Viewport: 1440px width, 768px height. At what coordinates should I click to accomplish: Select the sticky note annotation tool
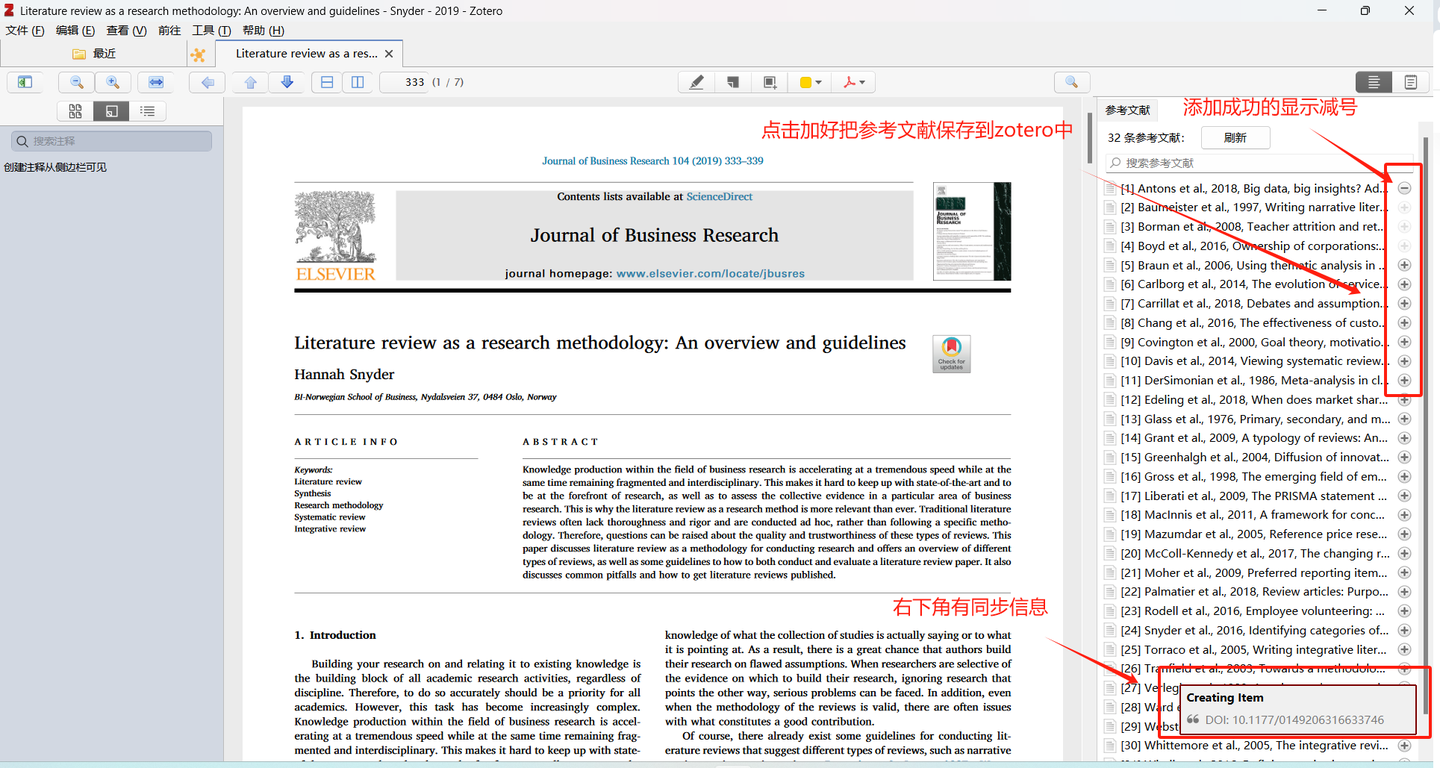tap(733, 82)
